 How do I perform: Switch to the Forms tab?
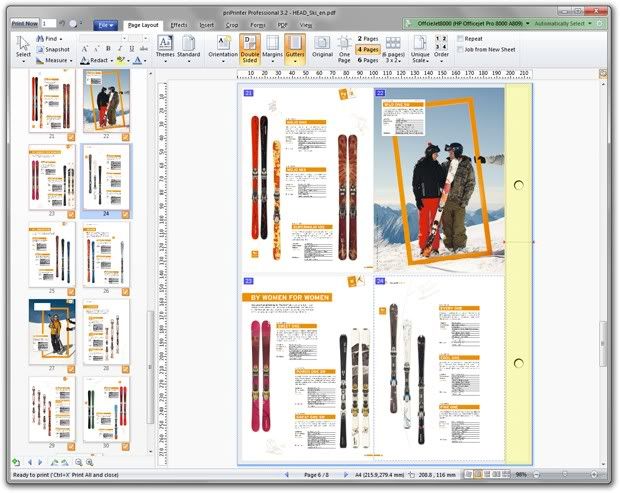(257, 25)
